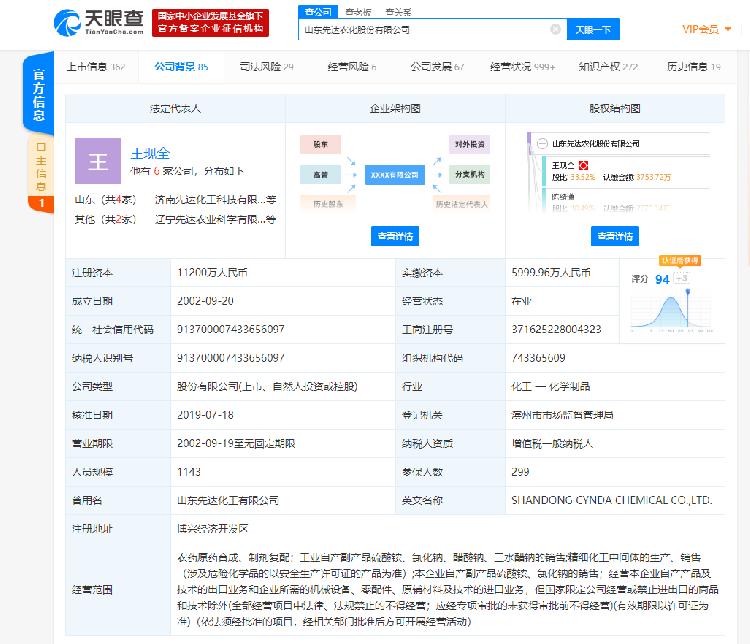Click business registration number 371625228004323
Screen dimensions: 750x644
tap(556, 329)
